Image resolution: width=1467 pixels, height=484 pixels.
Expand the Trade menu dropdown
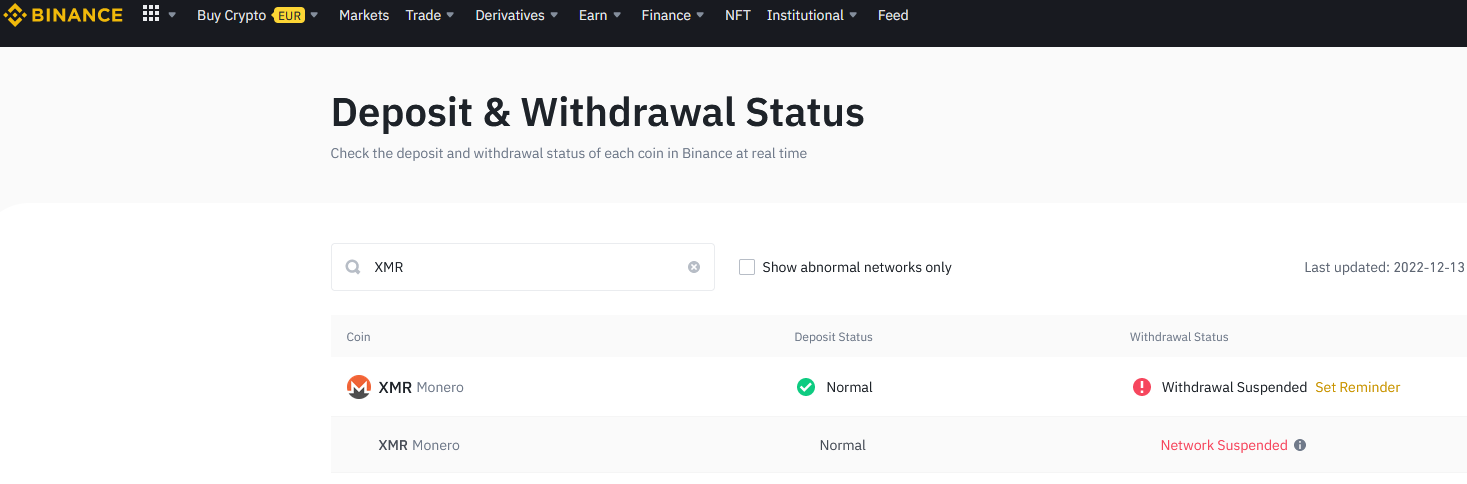click(430, 15)
